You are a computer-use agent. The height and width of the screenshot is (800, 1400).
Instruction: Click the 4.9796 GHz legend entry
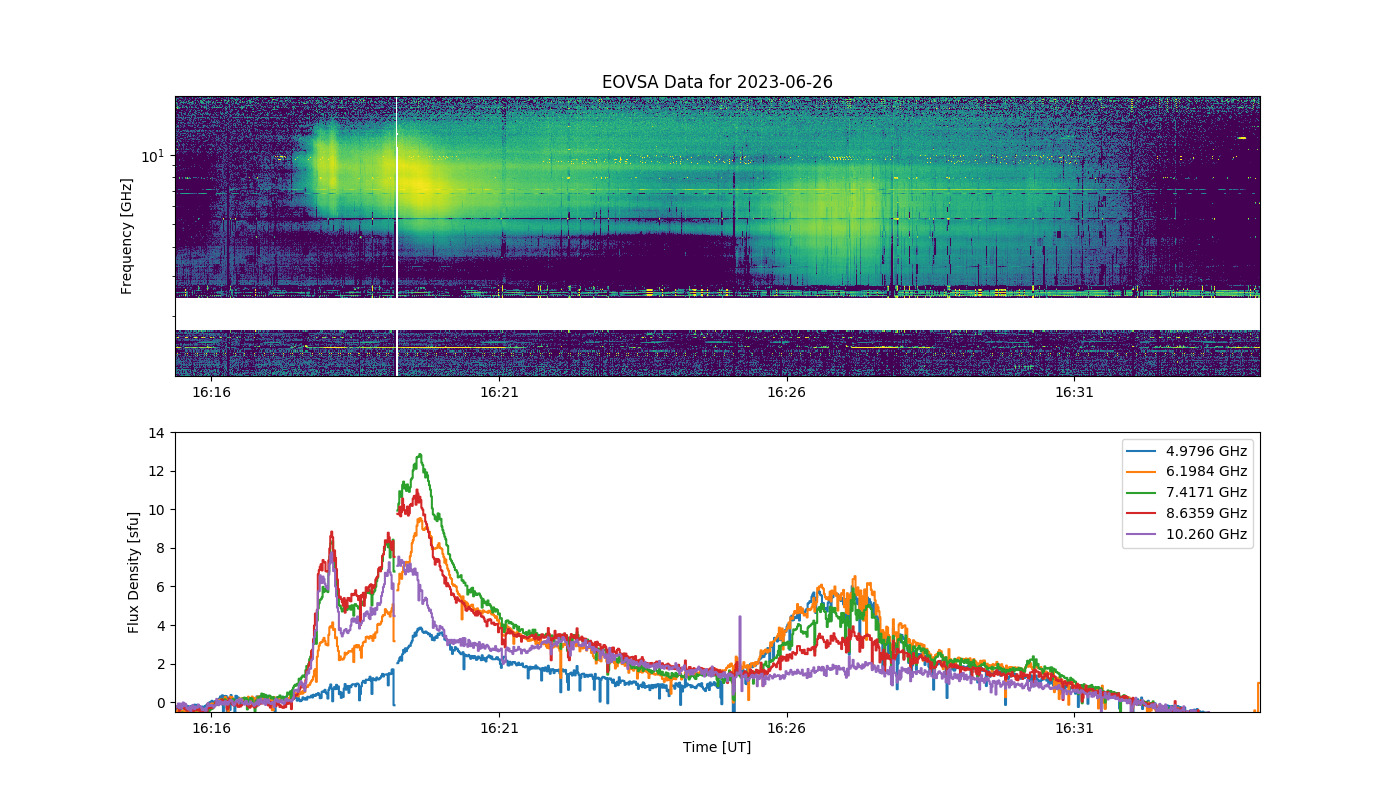click(1186, 451)
